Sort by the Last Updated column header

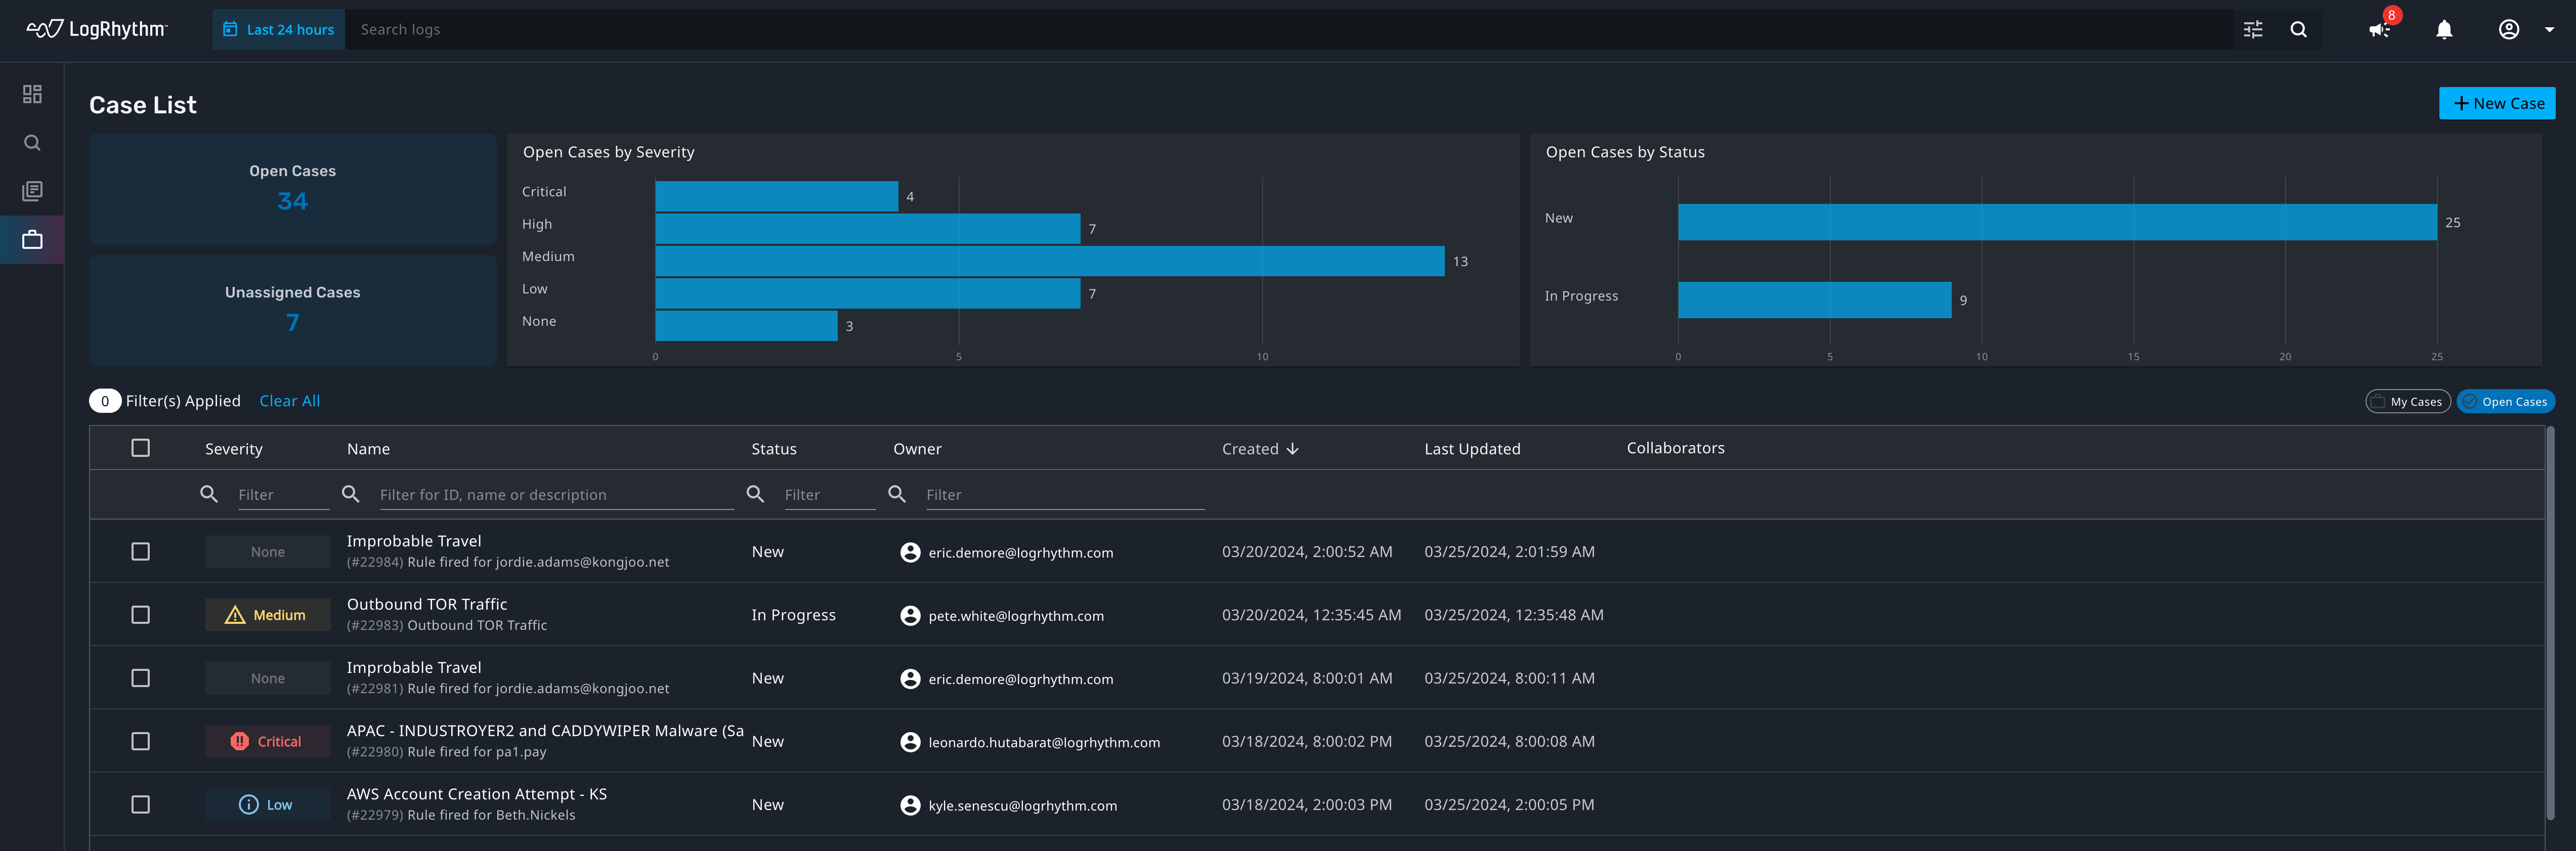point(1472,449)
